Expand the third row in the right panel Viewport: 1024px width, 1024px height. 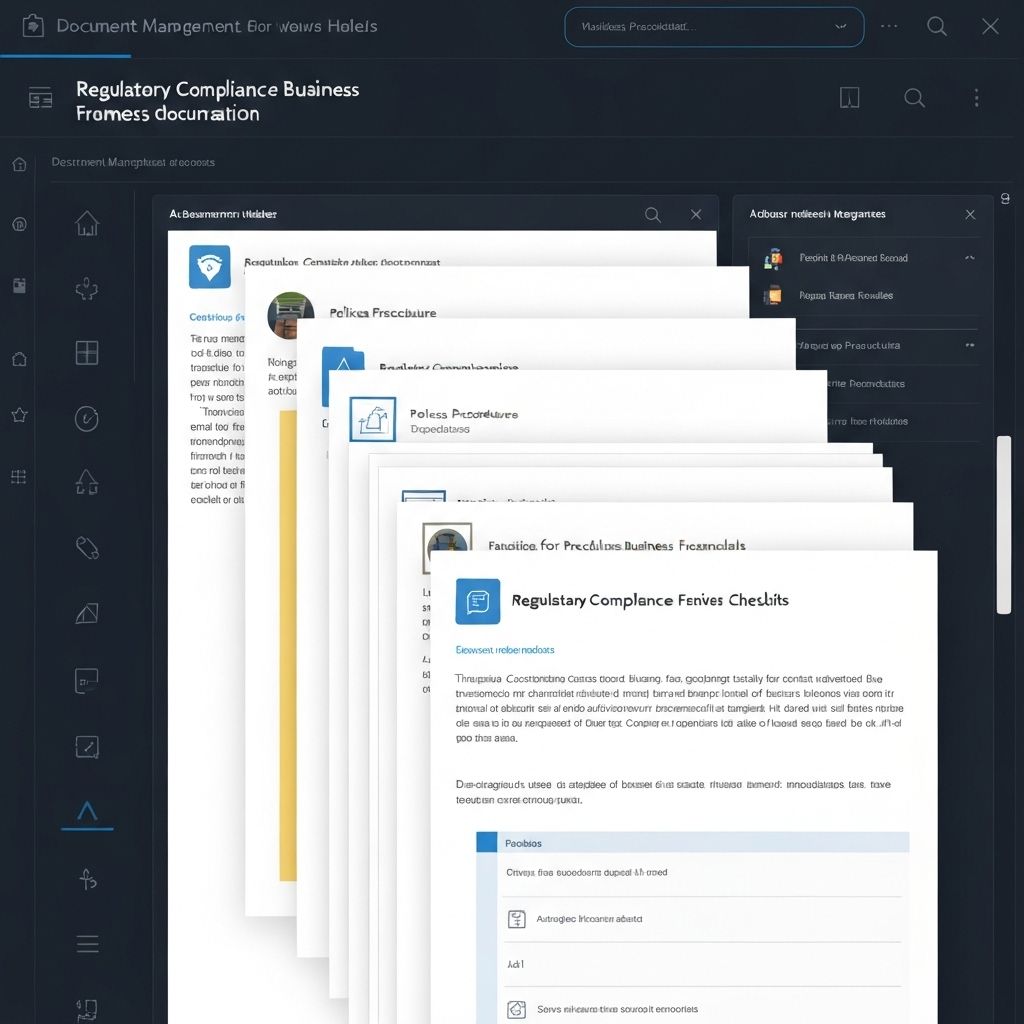pos(968,345)
